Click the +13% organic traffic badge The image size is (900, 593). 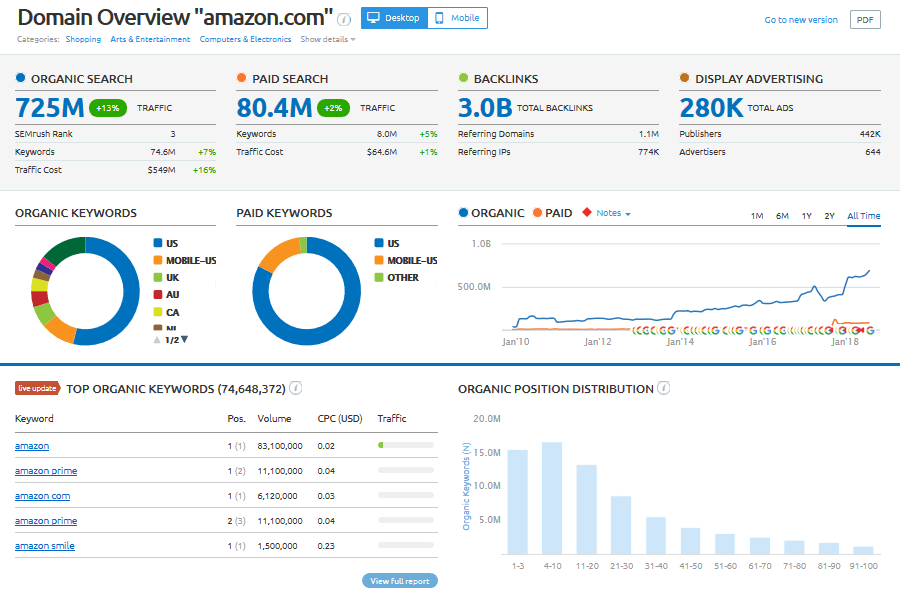[x=107, y=108]
